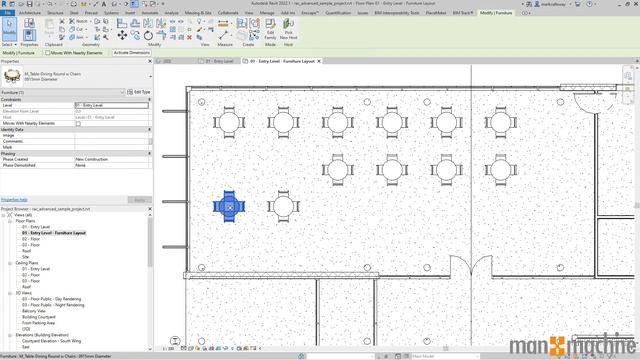Click the signed-in user account name

coord(554,4)
